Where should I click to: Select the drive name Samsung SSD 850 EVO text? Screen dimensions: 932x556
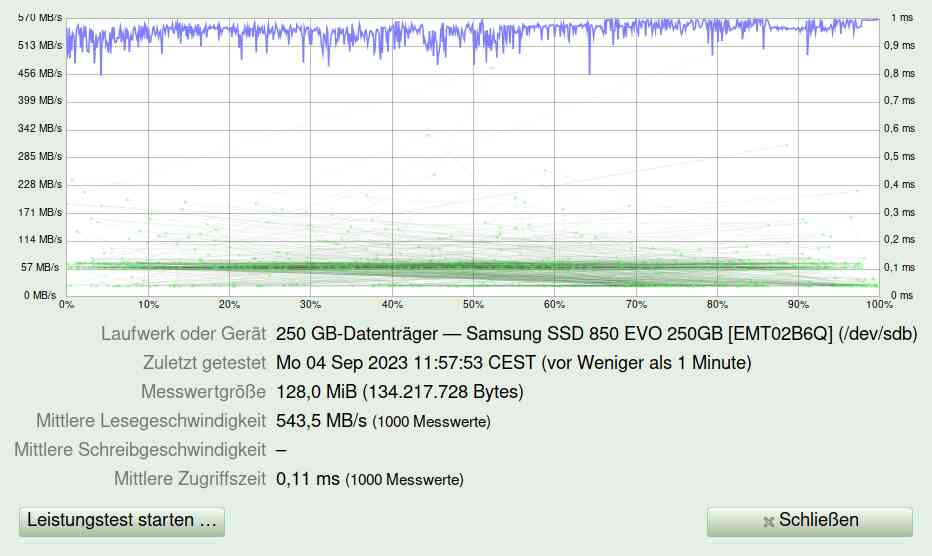(597, 334)
